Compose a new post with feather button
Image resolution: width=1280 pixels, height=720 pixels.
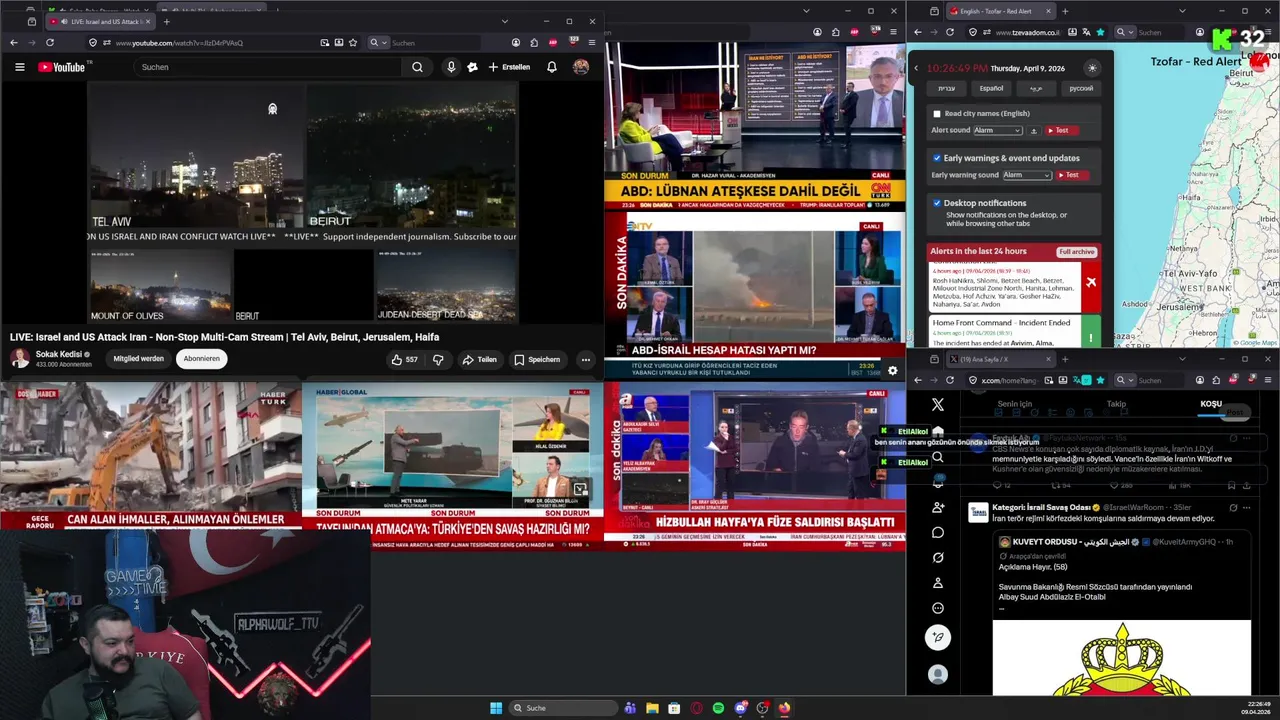coord(937,637)
